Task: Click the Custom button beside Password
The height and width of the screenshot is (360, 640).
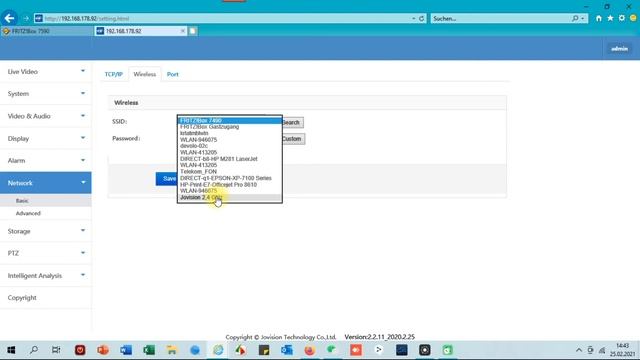Action: tap(293, 139)
